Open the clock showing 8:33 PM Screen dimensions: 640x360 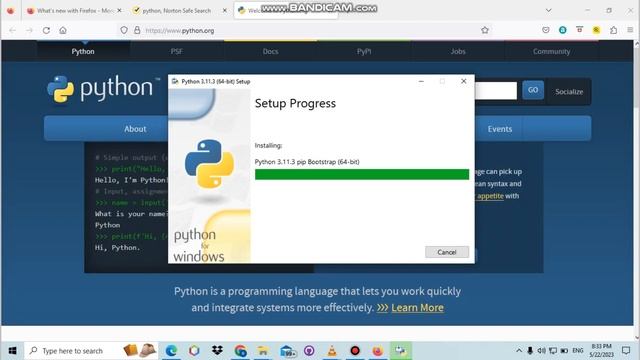point(602,351)
